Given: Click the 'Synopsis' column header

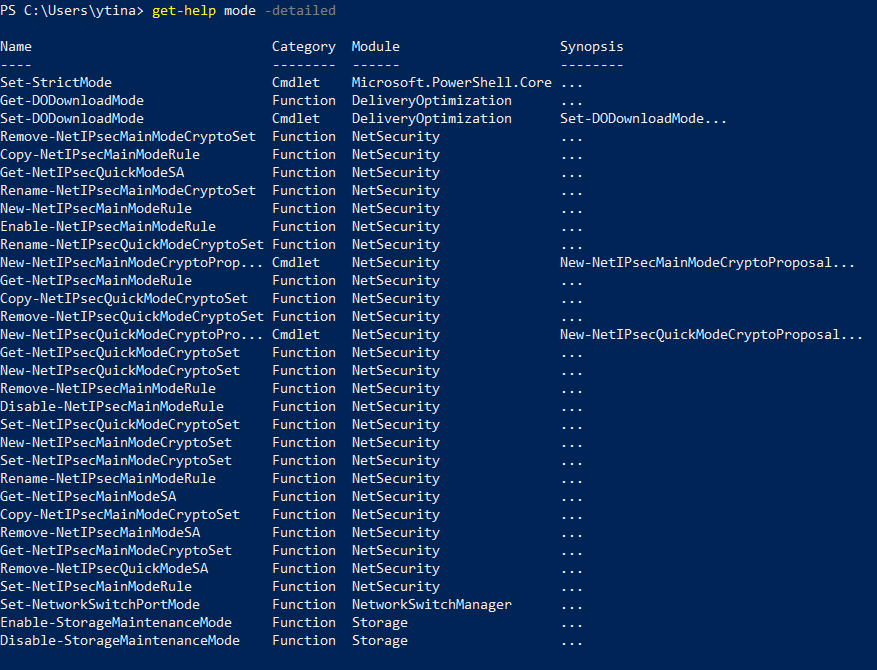Looking at the screenshot, I should (x=591, y=47).
